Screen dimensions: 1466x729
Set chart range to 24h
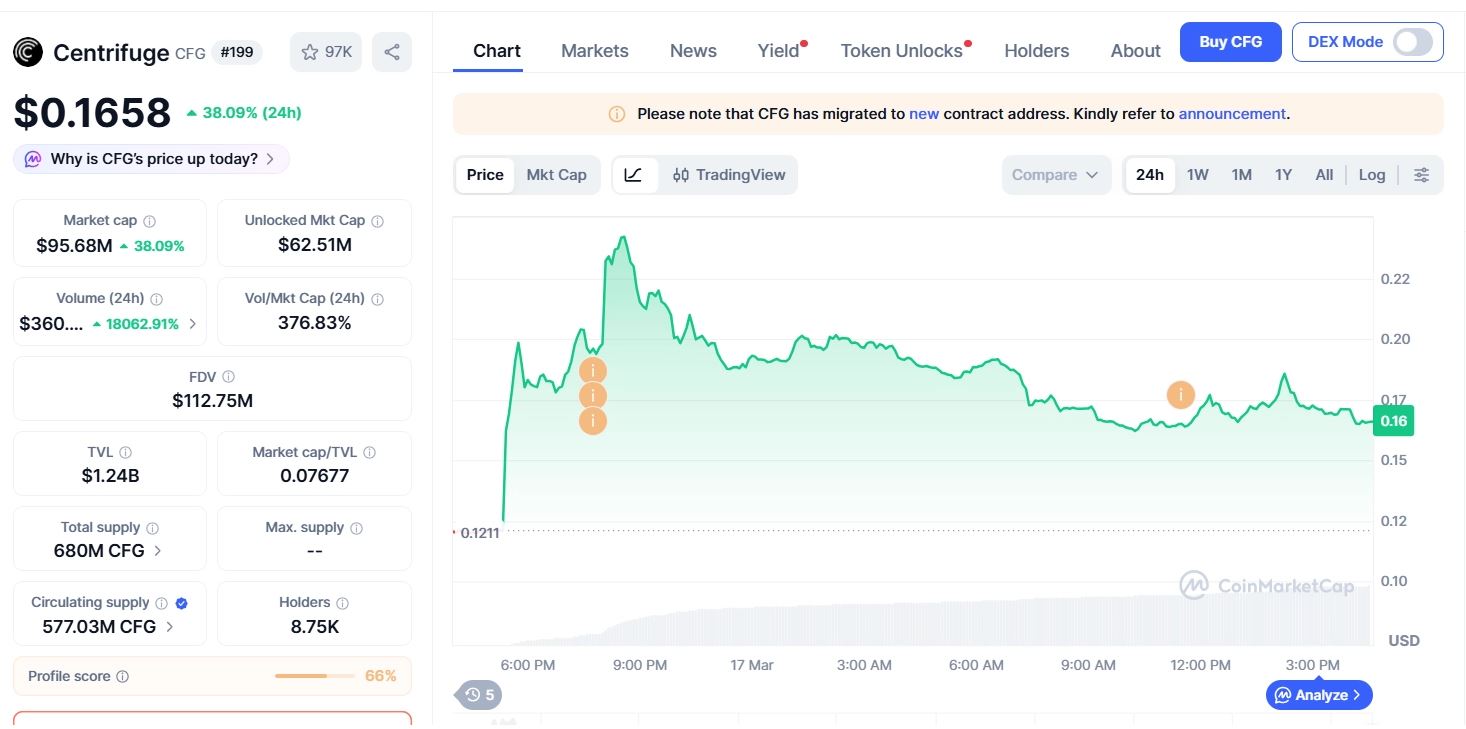pos(1150,175)
